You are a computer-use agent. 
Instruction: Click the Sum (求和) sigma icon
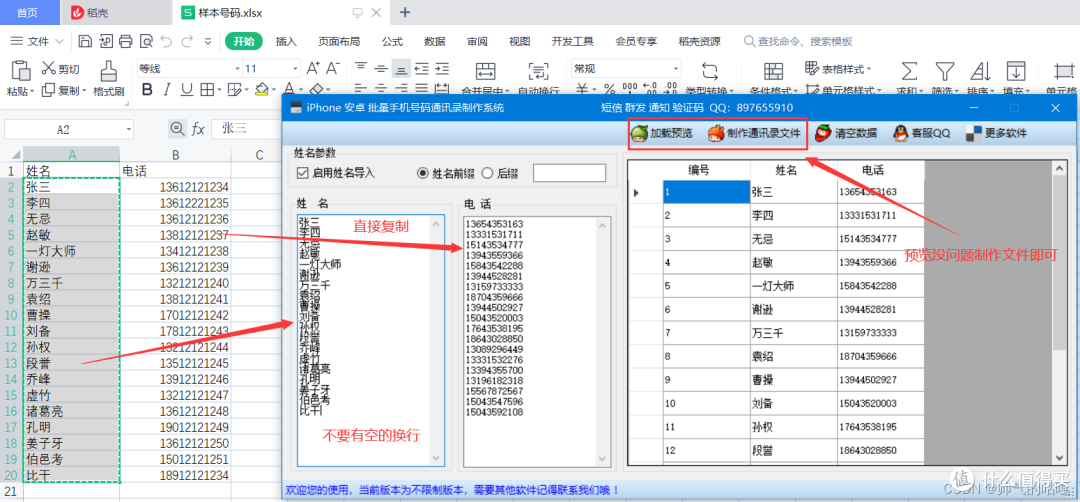click(909, 71)
